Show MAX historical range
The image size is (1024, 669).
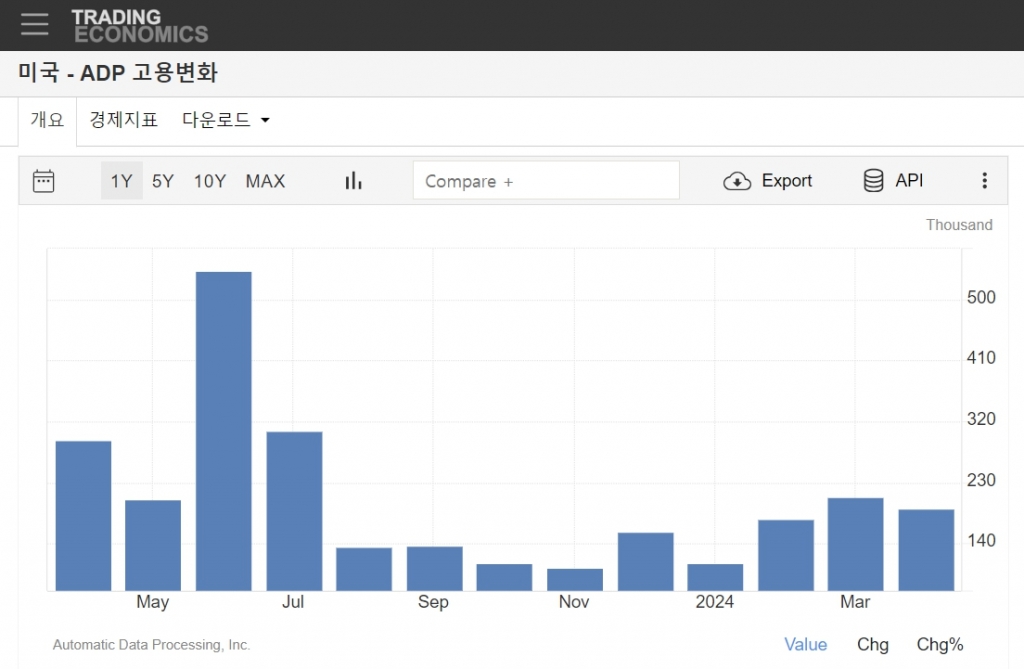pos(265,181)
